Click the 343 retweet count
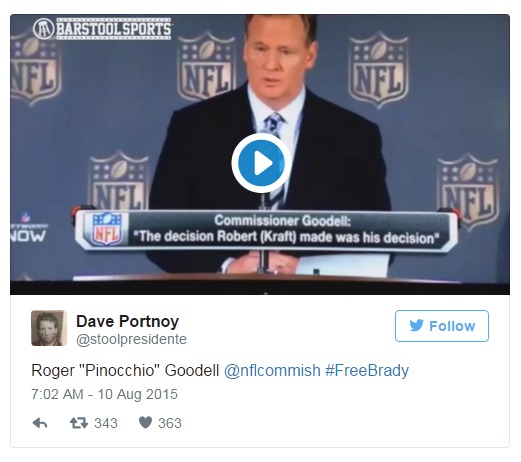Screen dimensions: 521x462 pos(106,423)
